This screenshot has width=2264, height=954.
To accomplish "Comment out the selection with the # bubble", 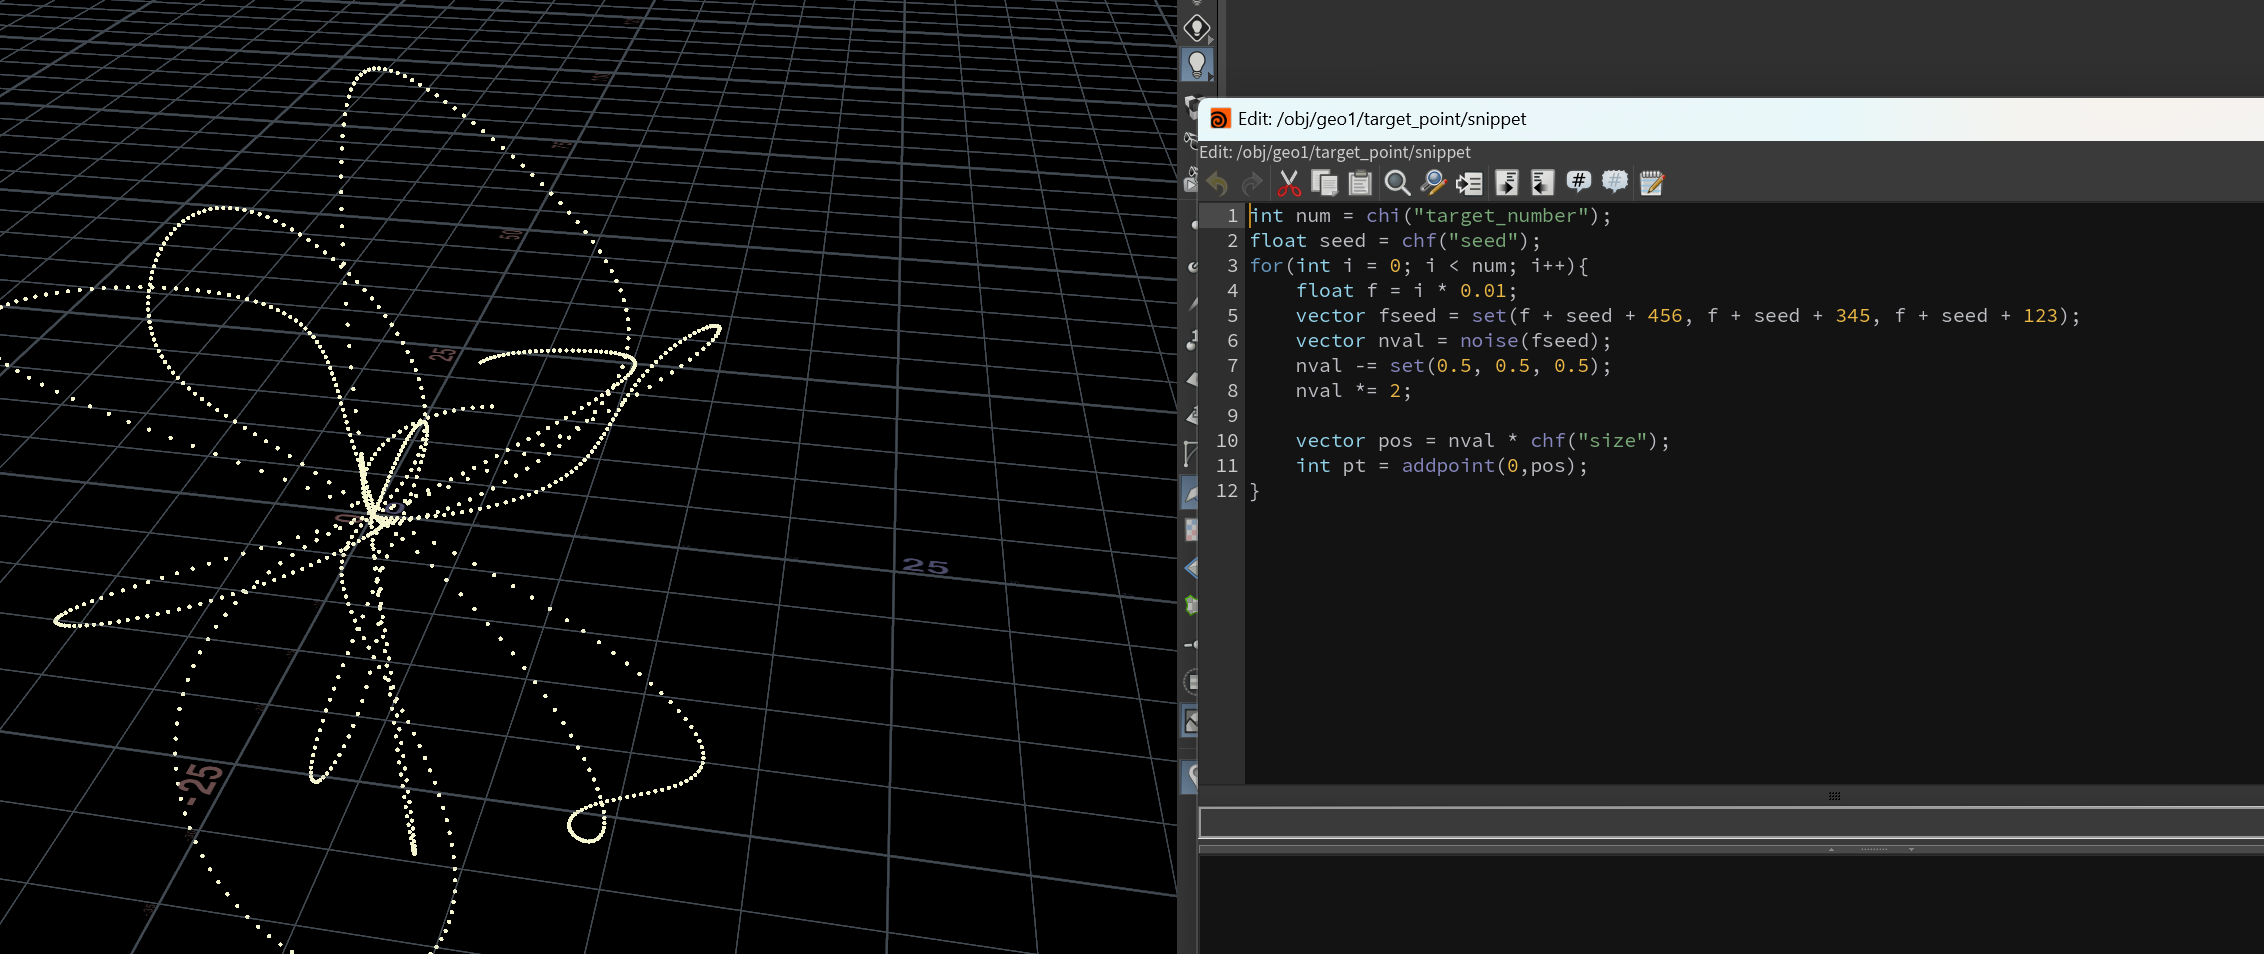I will coord(1579,182).
